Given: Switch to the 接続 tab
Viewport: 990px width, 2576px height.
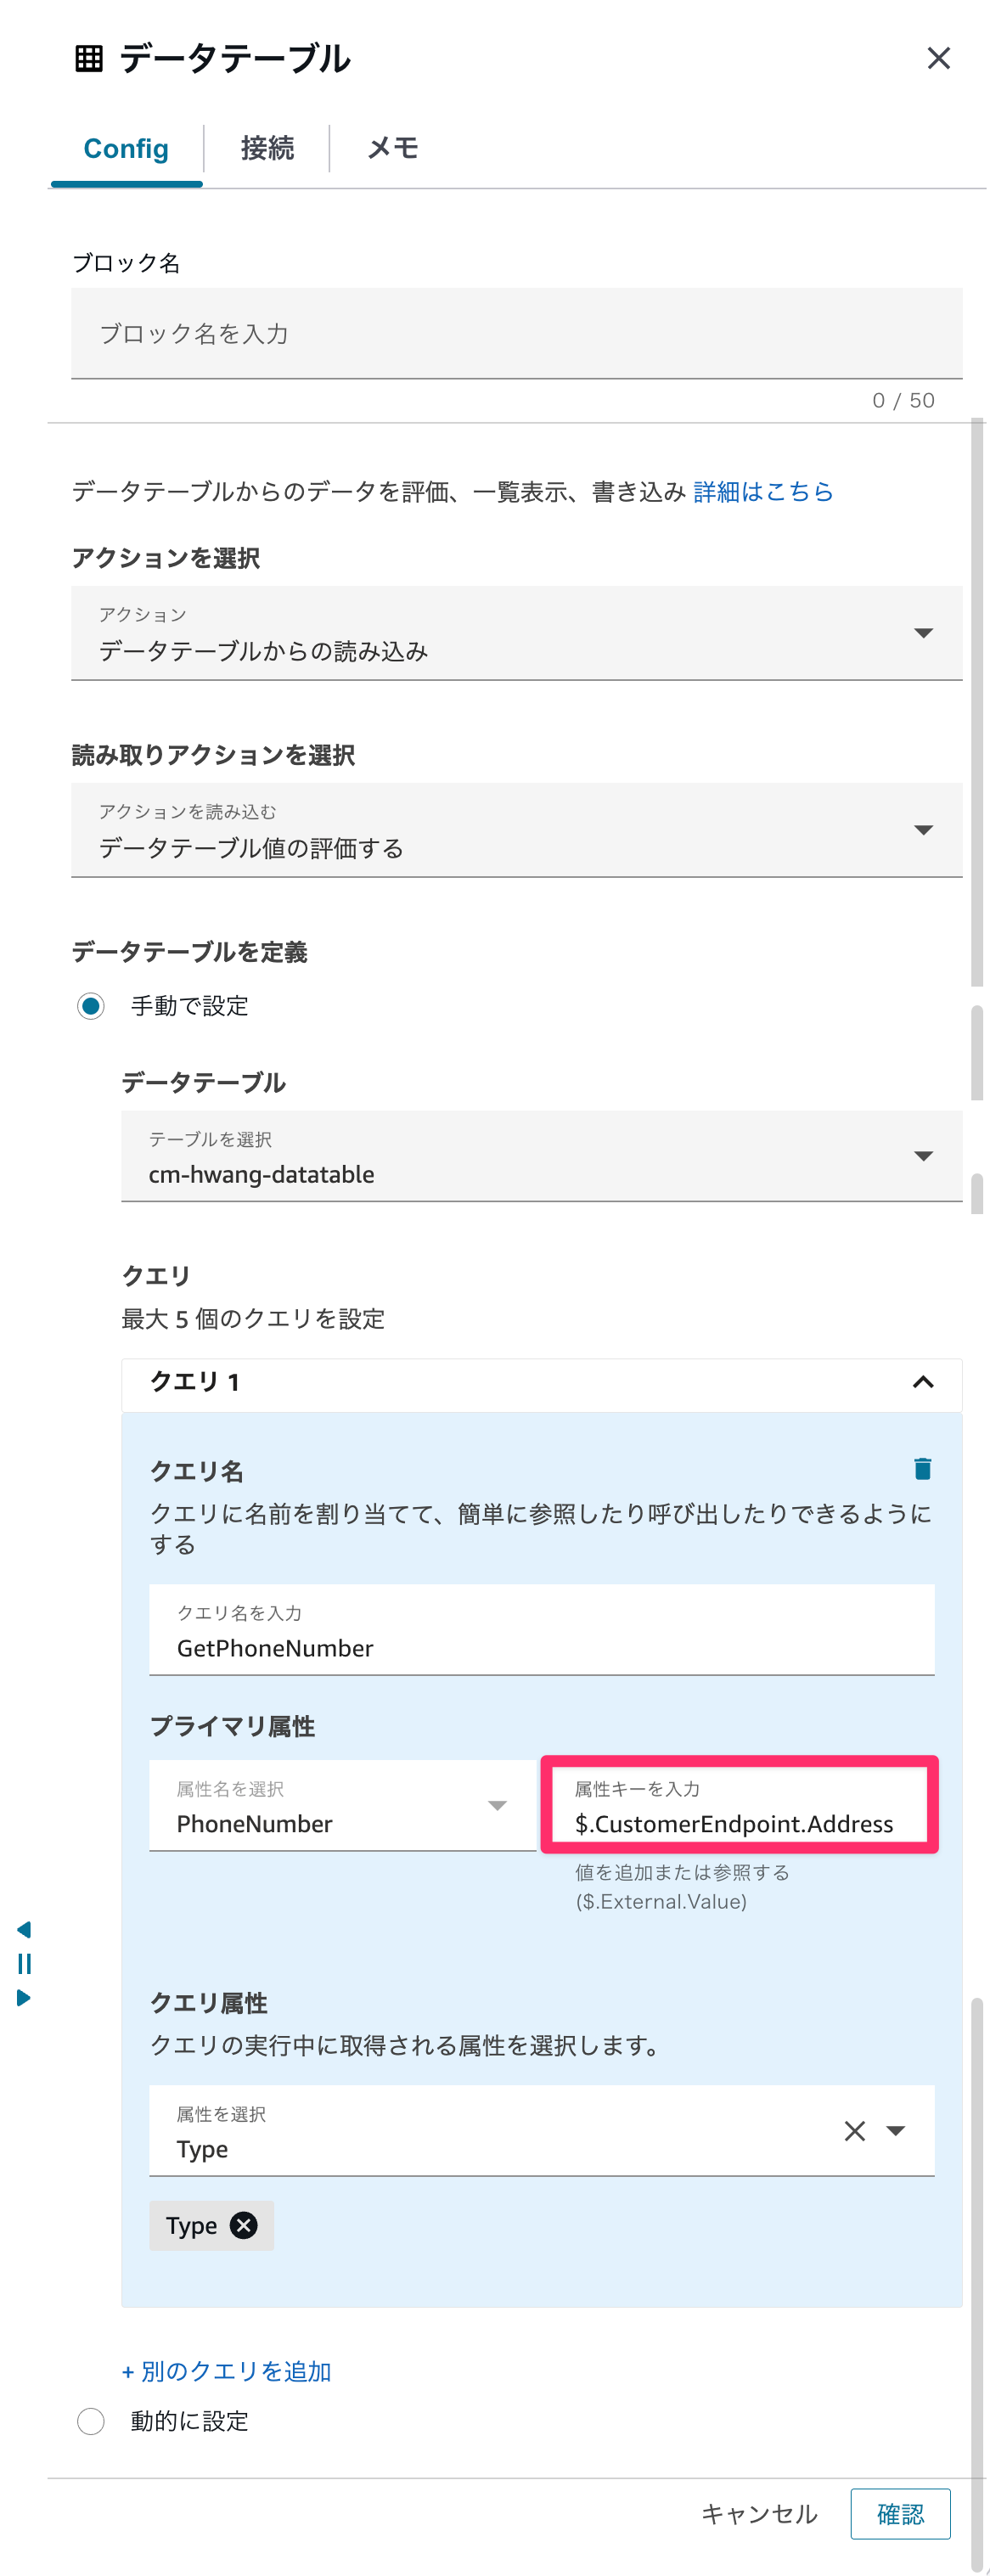Looking at the screenshot, I should click(266, 148).
